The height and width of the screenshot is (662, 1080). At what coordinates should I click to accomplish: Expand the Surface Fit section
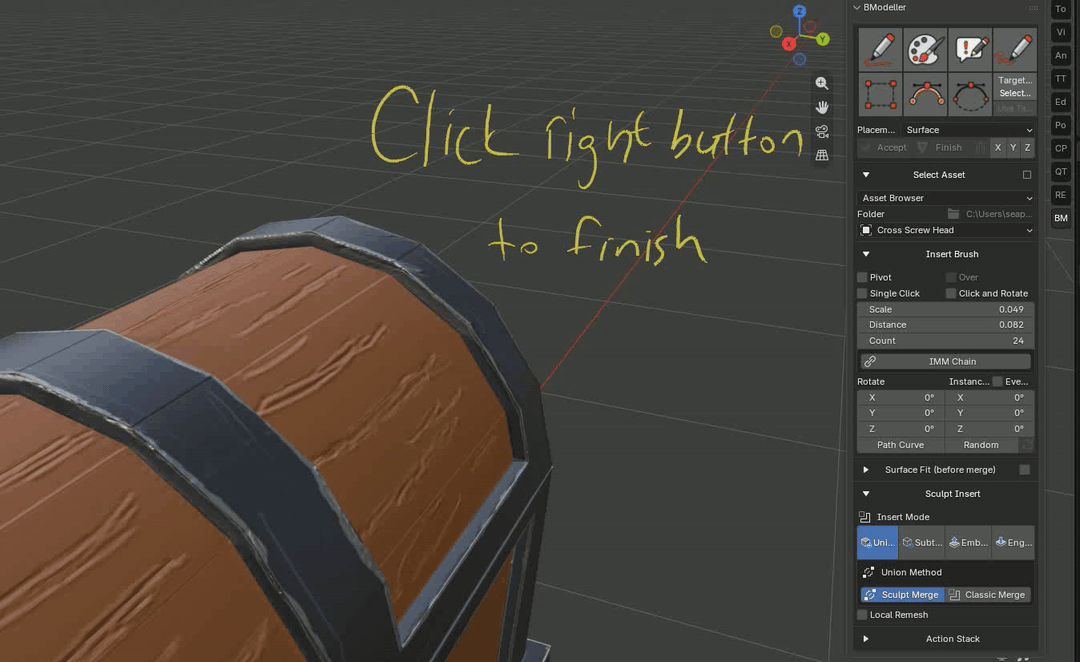click(866, 470)
